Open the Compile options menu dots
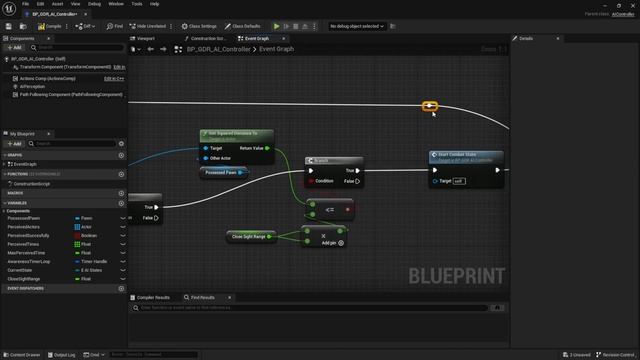The width and height of the screenshot is (640, 360). (x=67, y=26)
